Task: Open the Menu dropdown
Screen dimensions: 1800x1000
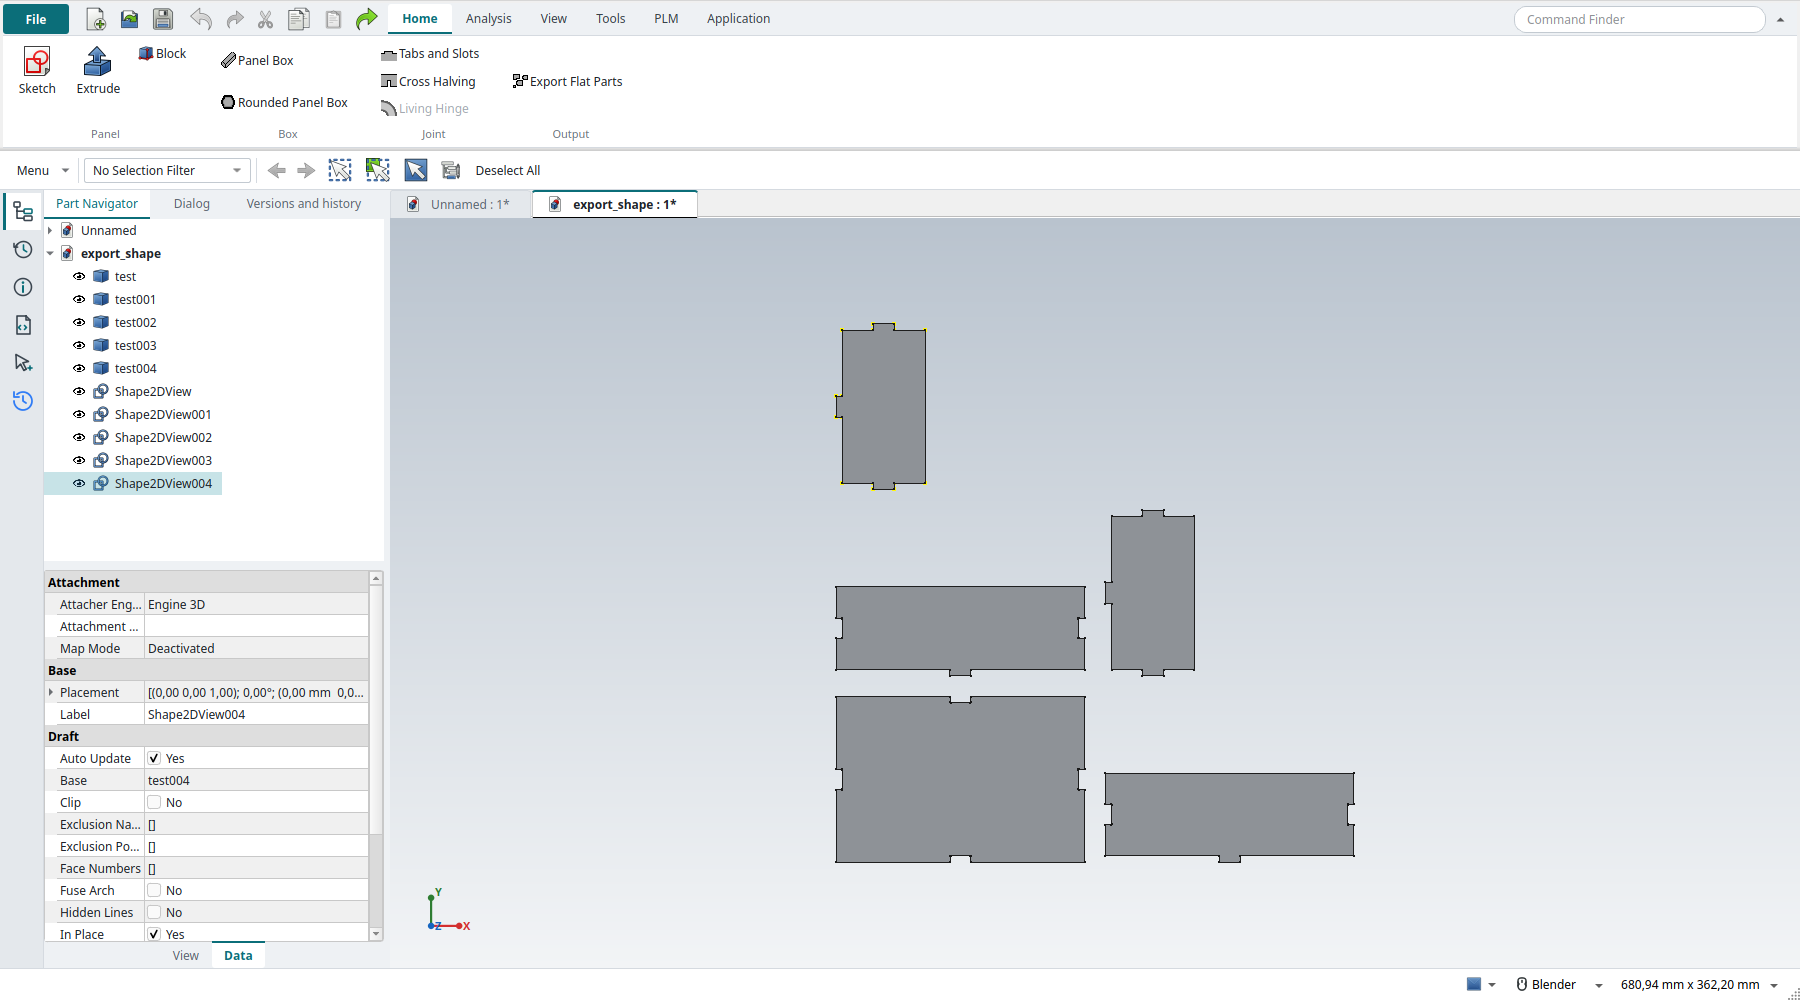Action: click(42, 171)
